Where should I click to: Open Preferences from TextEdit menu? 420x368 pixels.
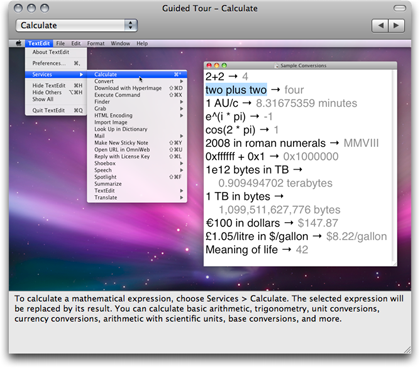pos(56,63)
